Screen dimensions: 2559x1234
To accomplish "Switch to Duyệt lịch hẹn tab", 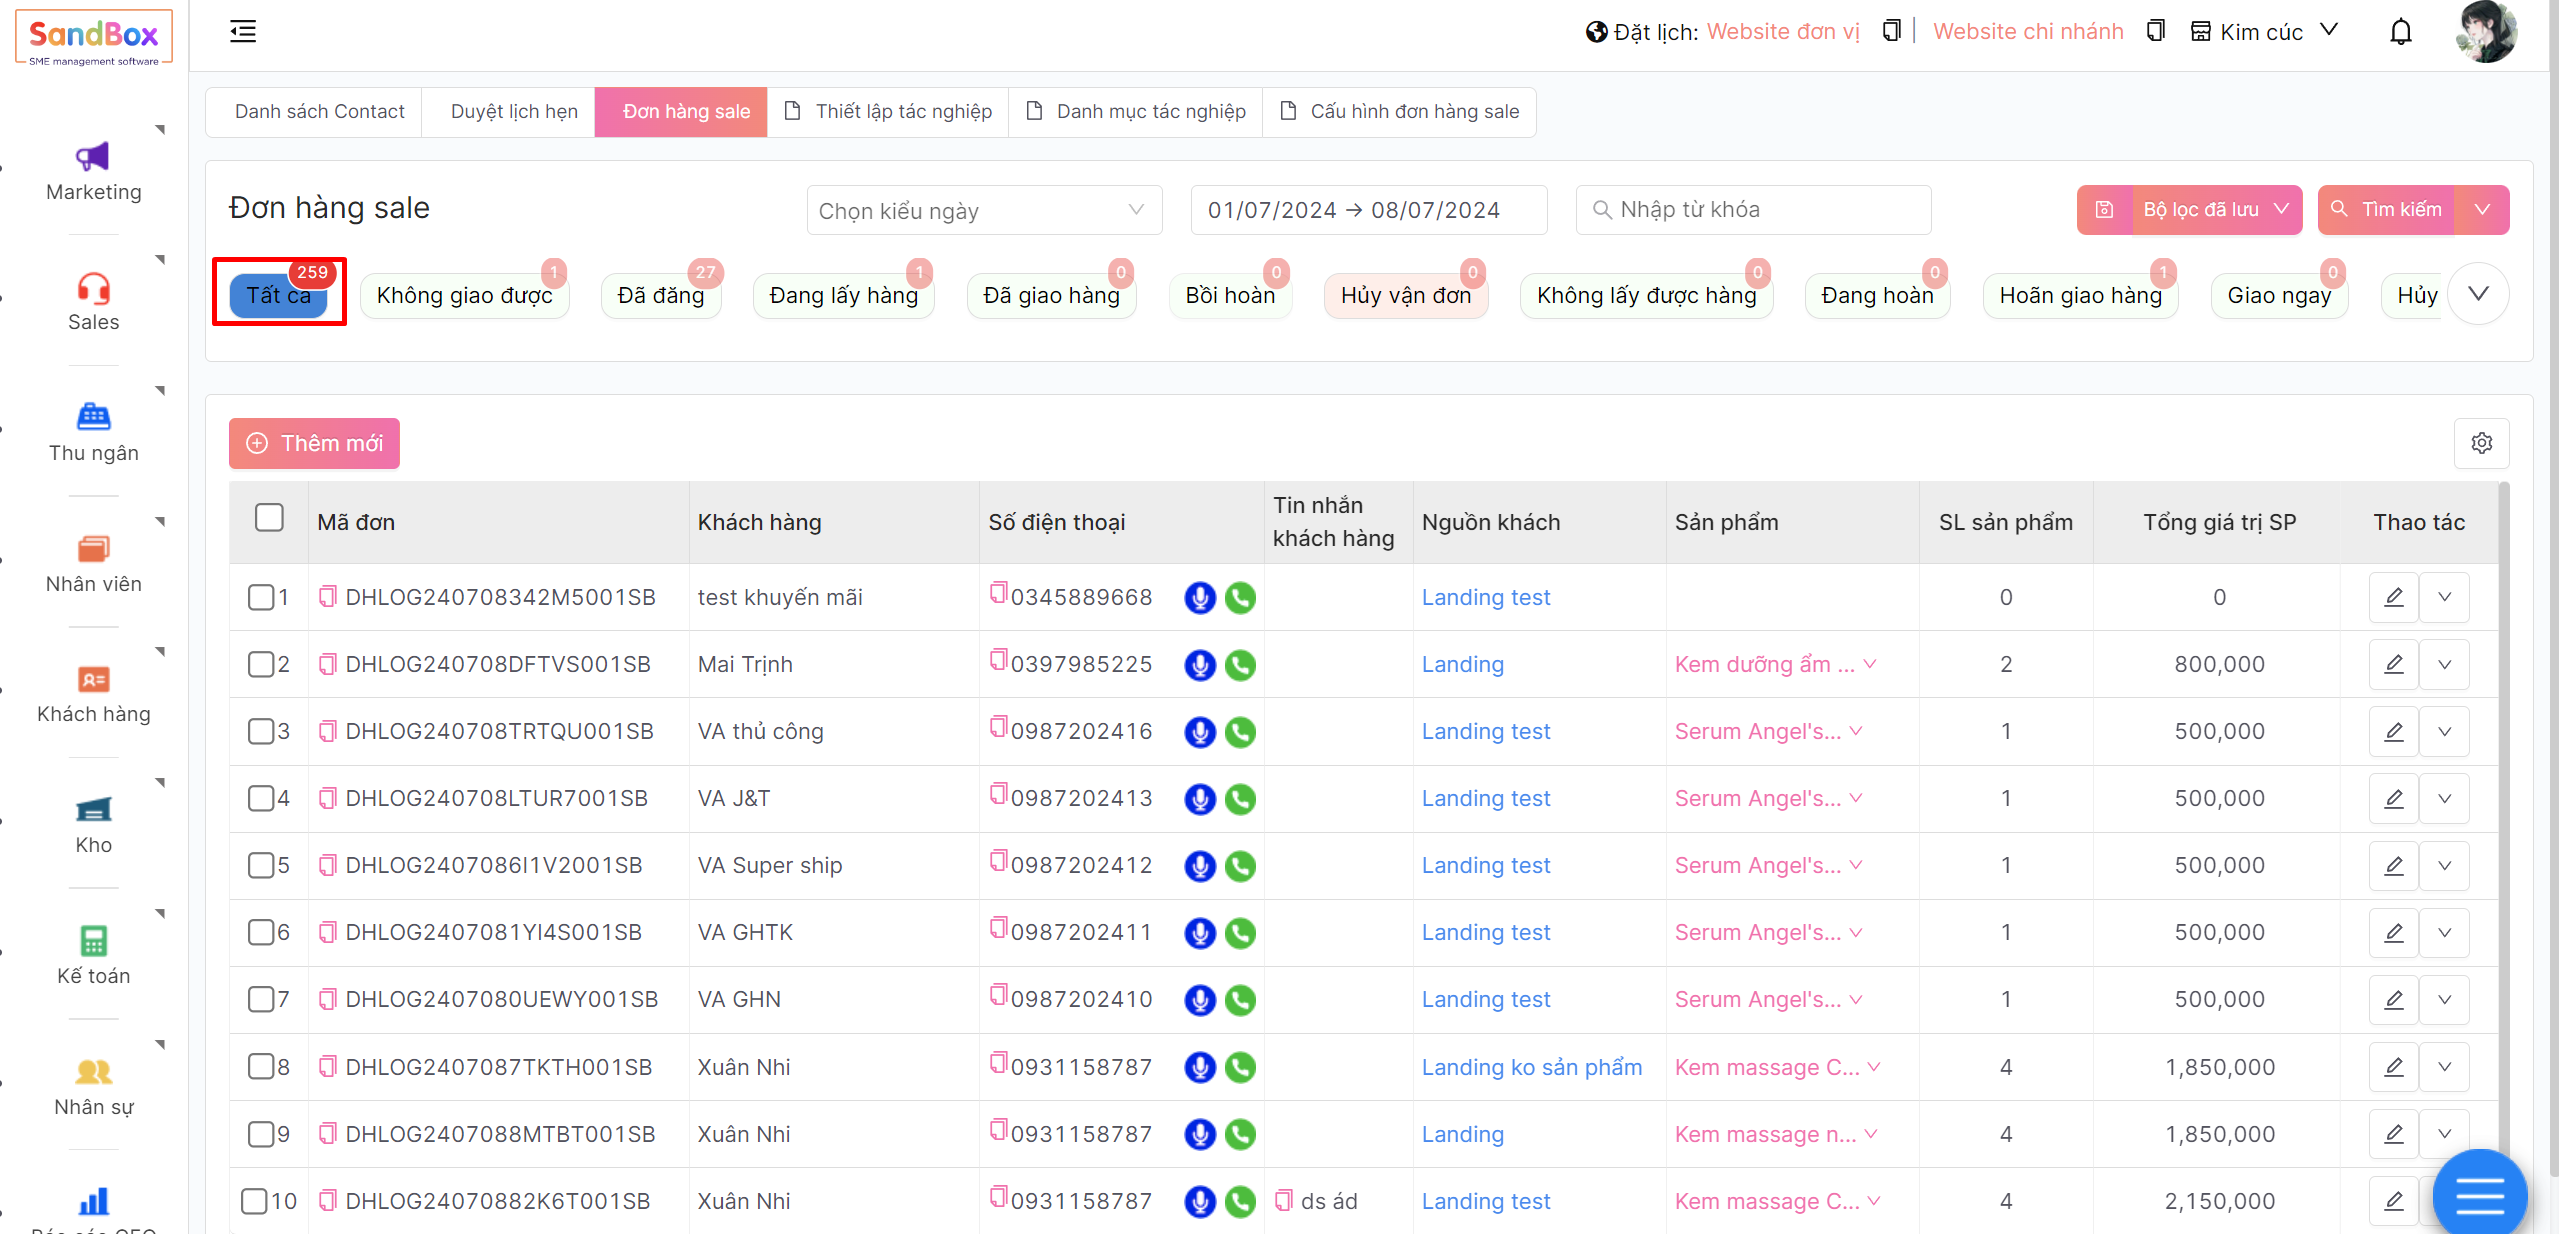I will (513, 112).
